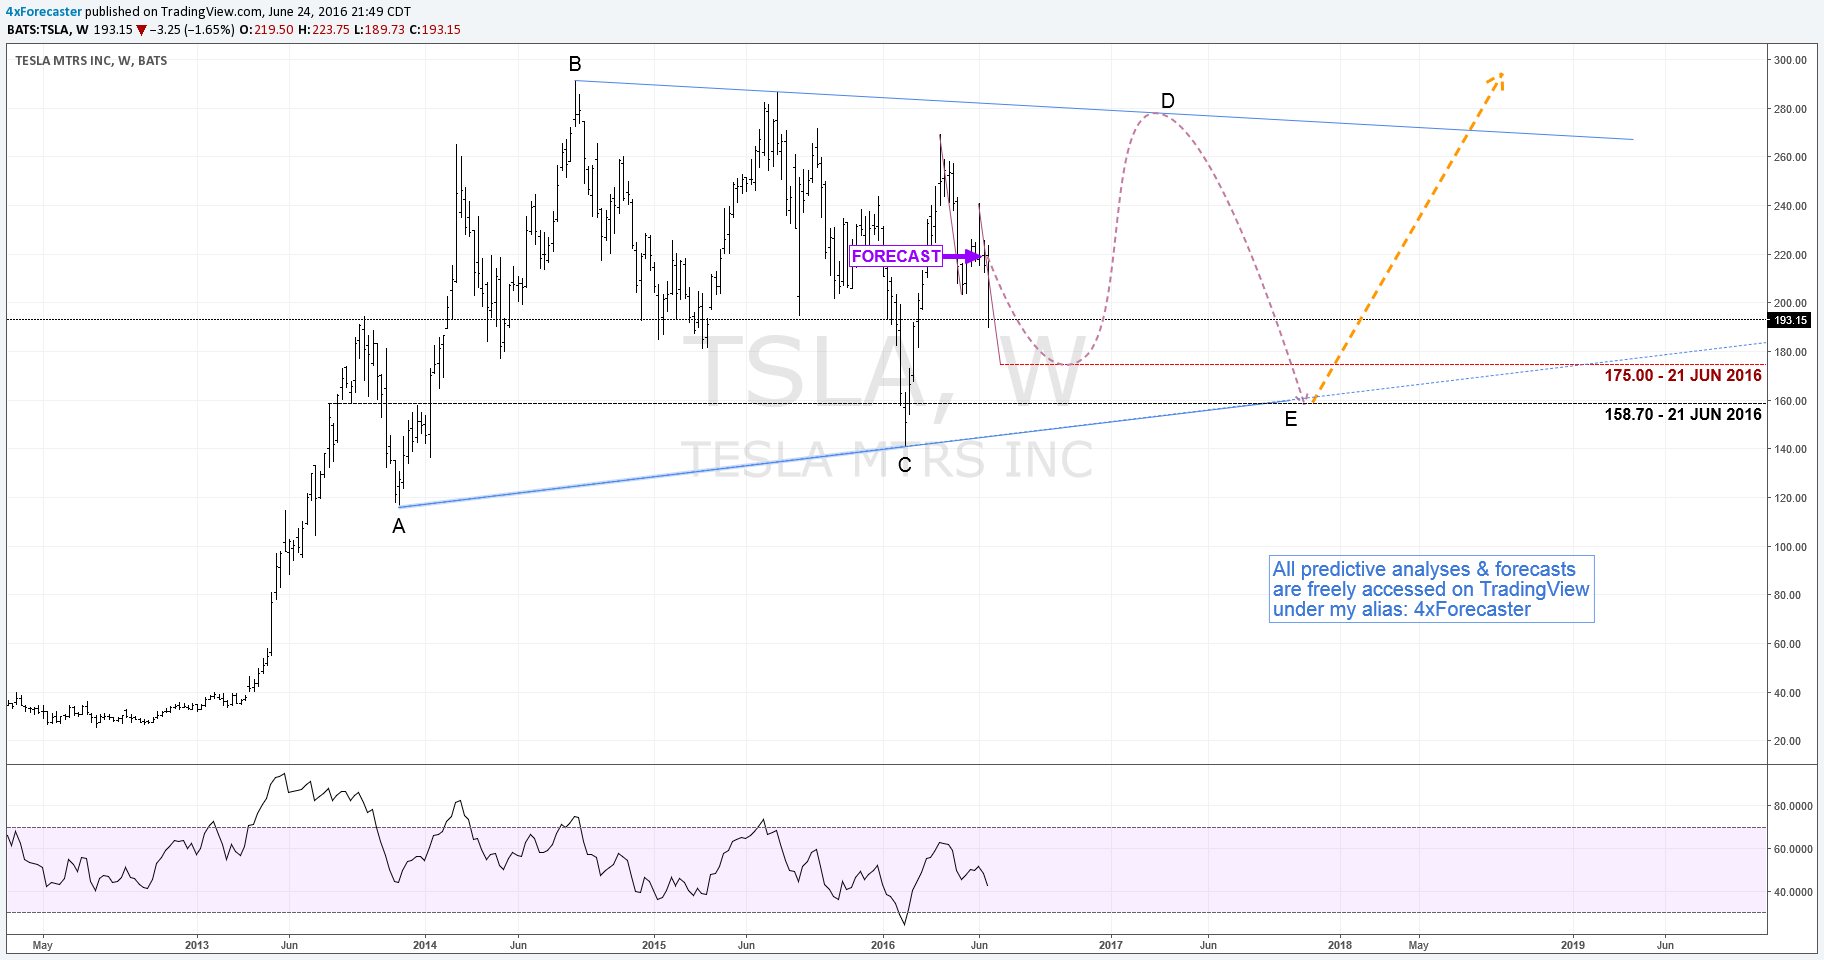
Task: Select wave point label A
Action: pyautogui.click(x=399, y=526)
